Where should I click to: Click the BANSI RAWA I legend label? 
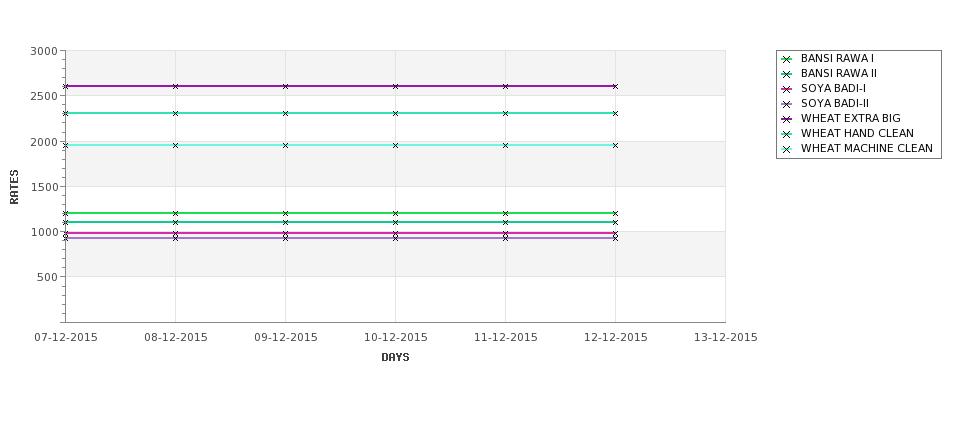[837, 58]
